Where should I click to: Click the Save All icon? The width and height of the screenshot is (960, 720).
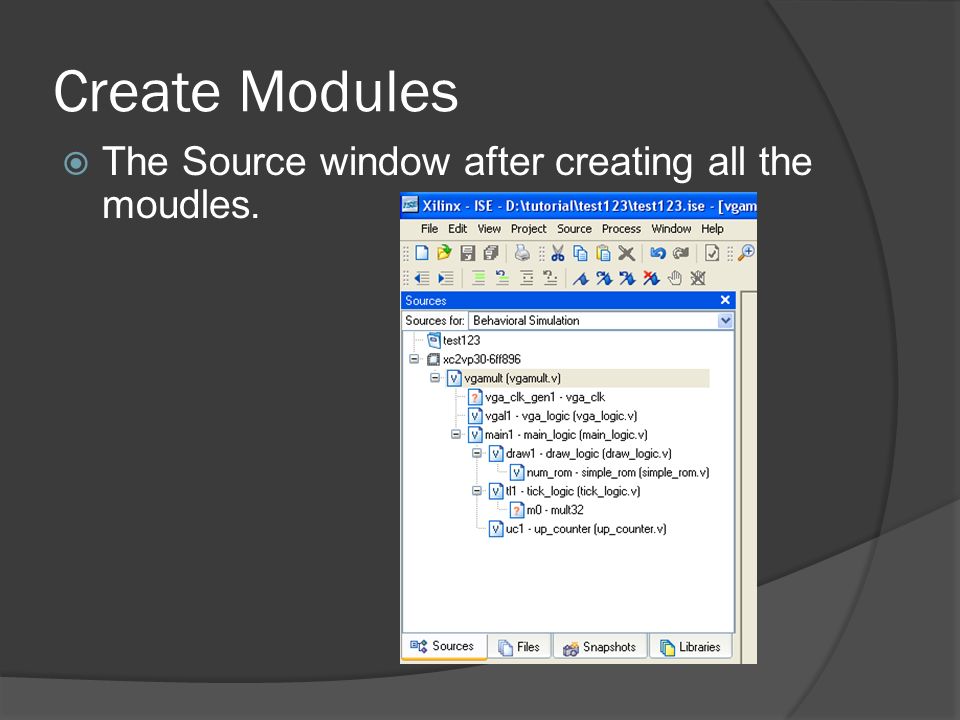[491, 253]
